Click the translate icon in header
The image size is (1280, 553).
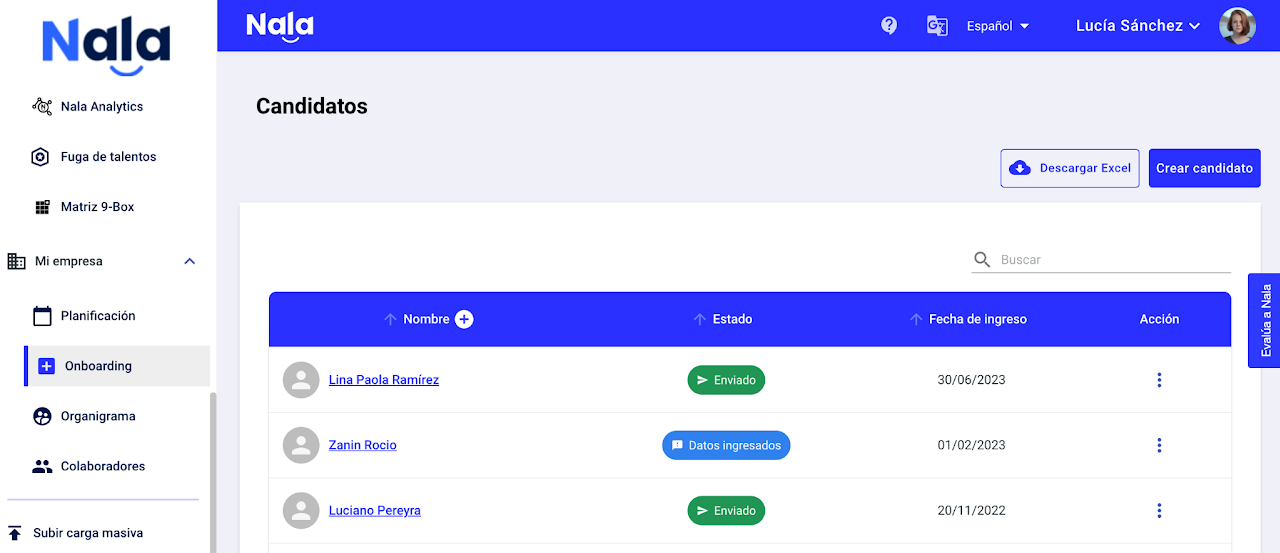click(x=937, y=26)
